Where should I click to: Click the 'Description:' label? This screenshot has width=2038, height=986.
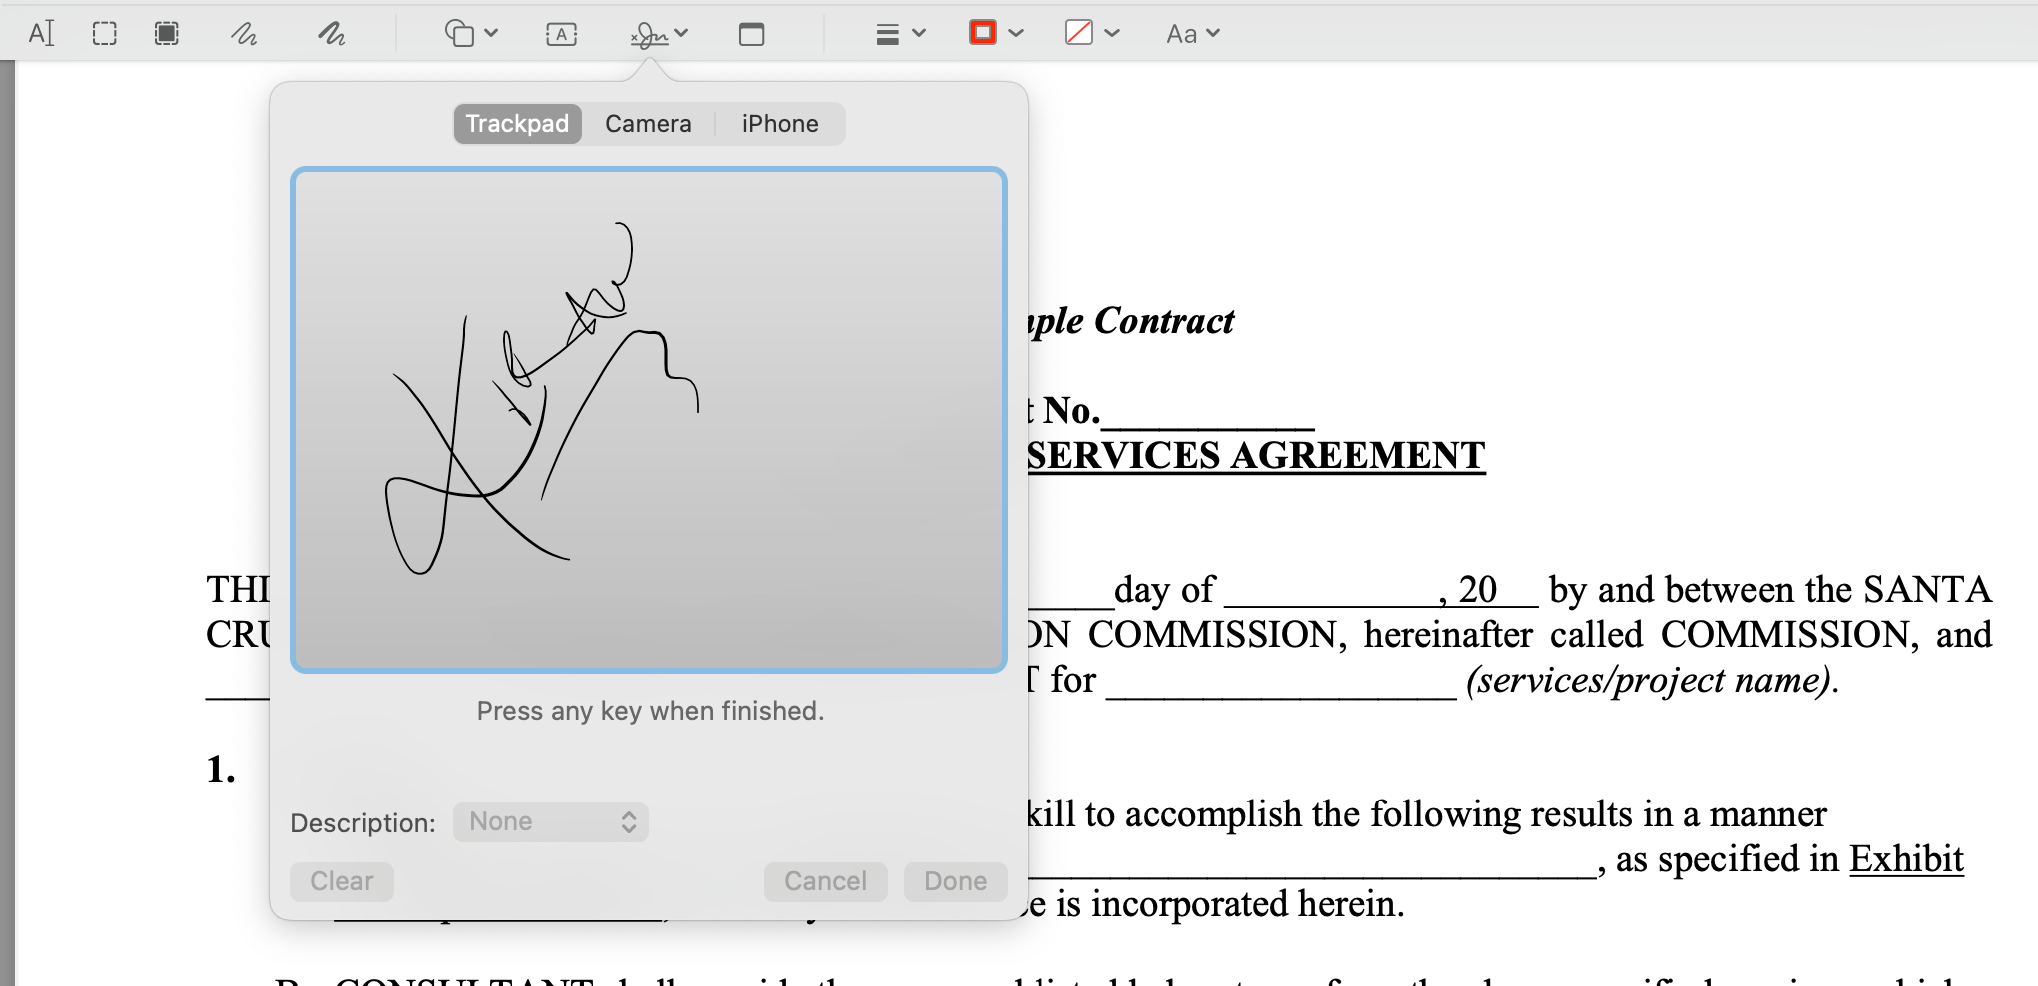[363, 823]
